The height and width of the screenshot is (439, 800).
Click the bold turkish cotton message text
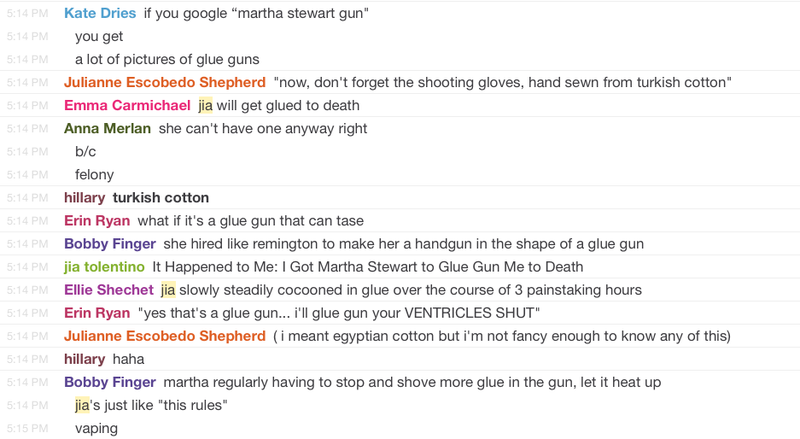click(x=161, y=198)
